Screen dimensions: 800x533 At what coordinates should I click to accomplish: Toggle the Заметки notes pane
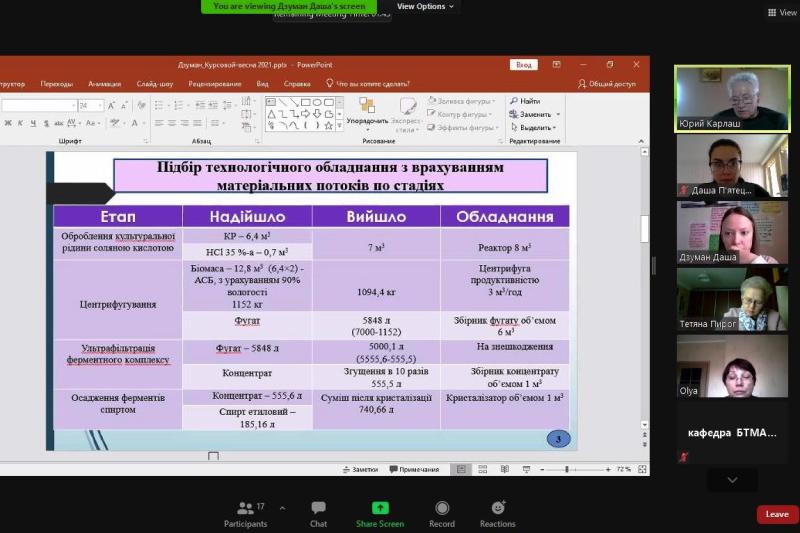pos(359,469)
